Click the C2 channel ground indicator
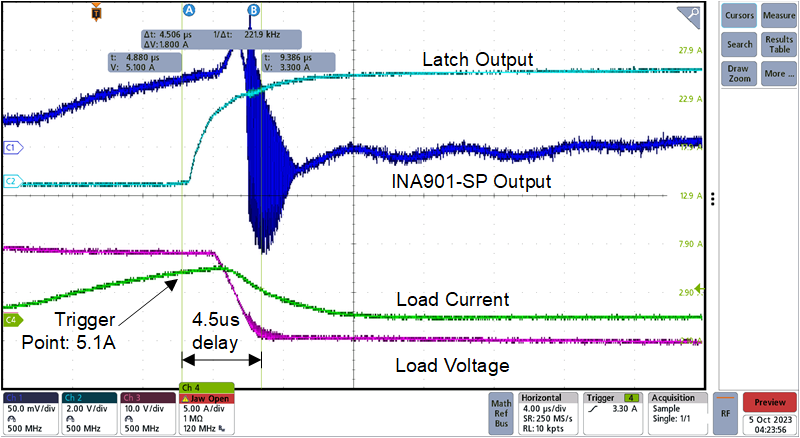This screenshot has width=800, height=438. 13,182
